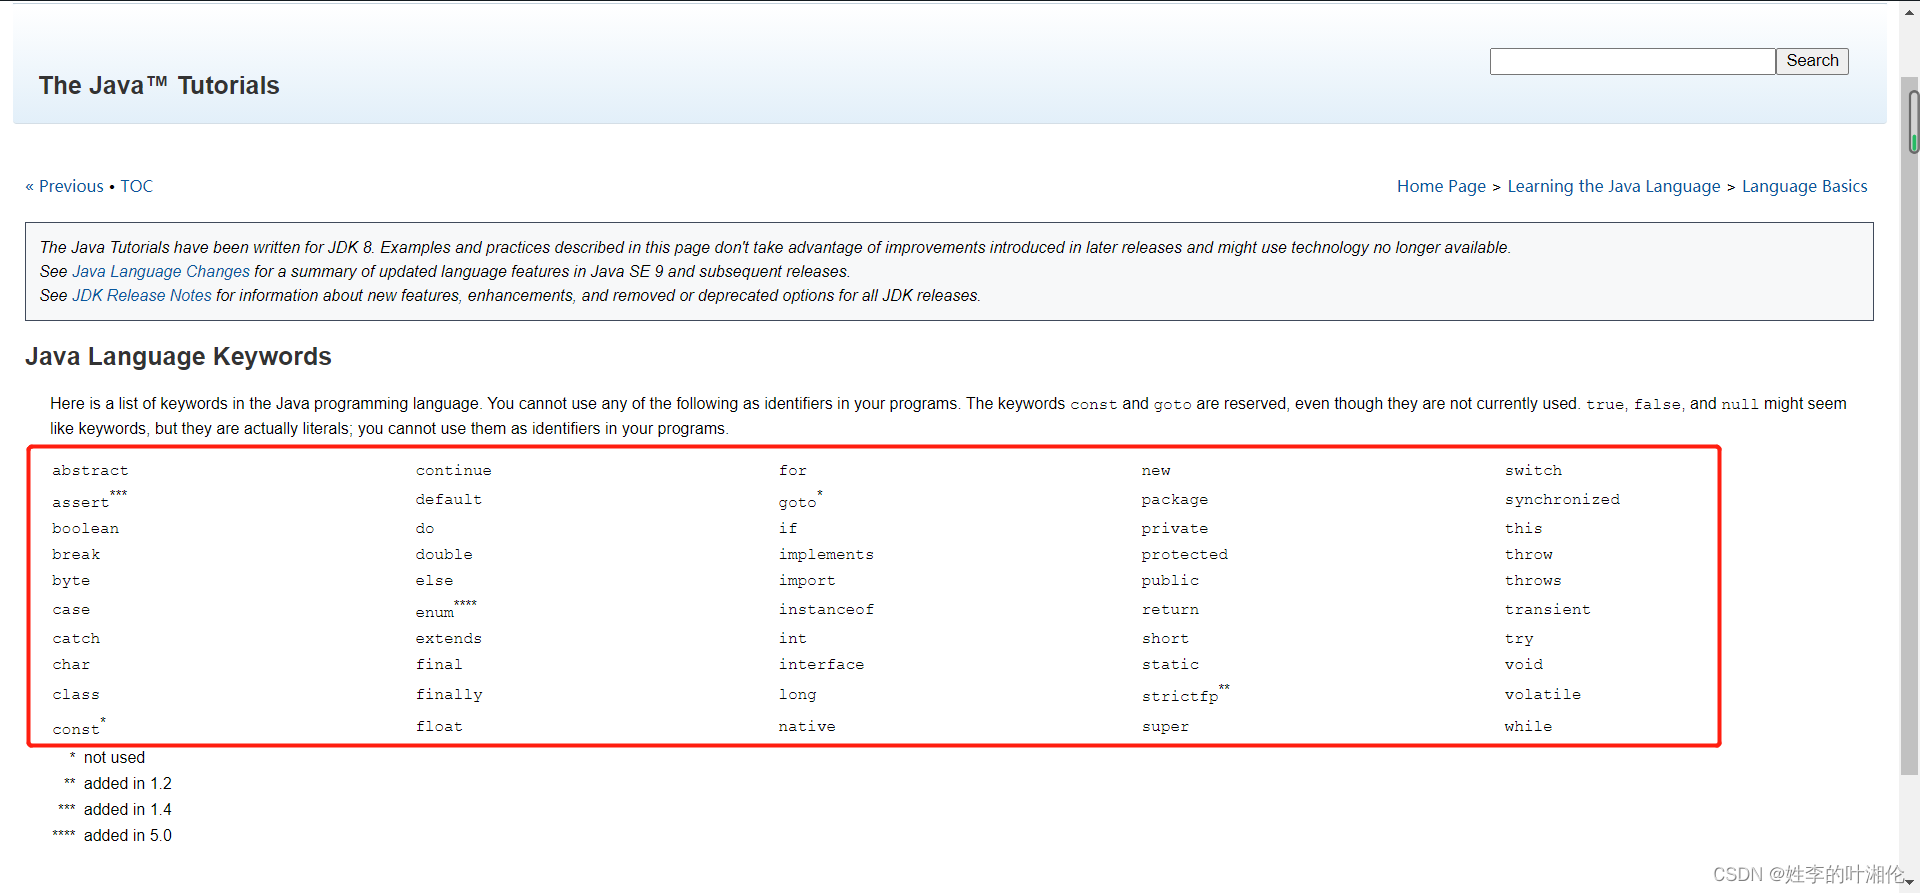Select the keyword static
Screen dimensions: 1920x893
pyautogui.click(x=1170, y=664)
